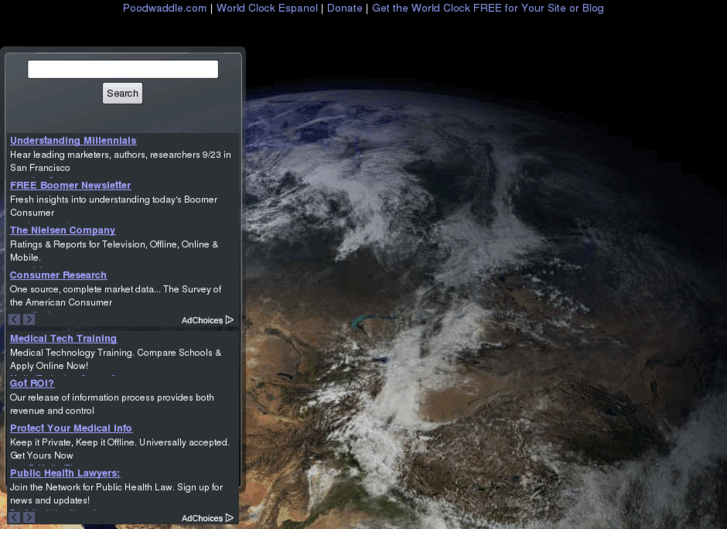Open the Got ROI? ad link
This screenshot has height=545, width=727.
pyautogui.click(x=32, y=384)
